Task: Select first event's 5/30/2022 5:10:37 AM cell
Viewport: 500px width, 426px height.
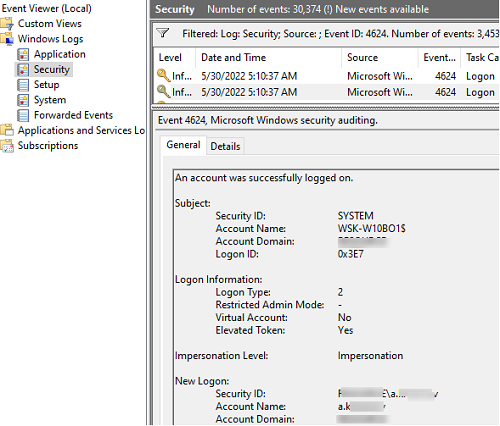Action: pyautogui.click(x=249, y=76)
